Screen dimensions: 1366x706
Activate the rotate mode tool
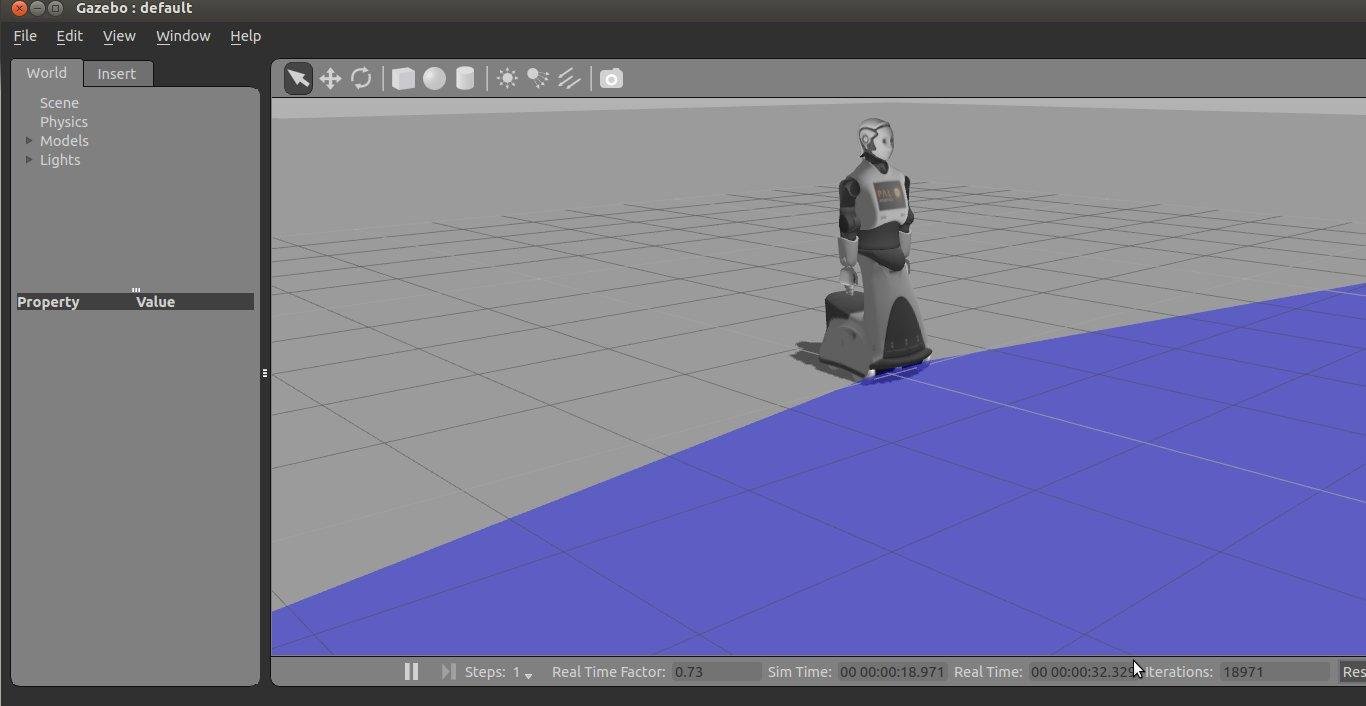point(361,78)
